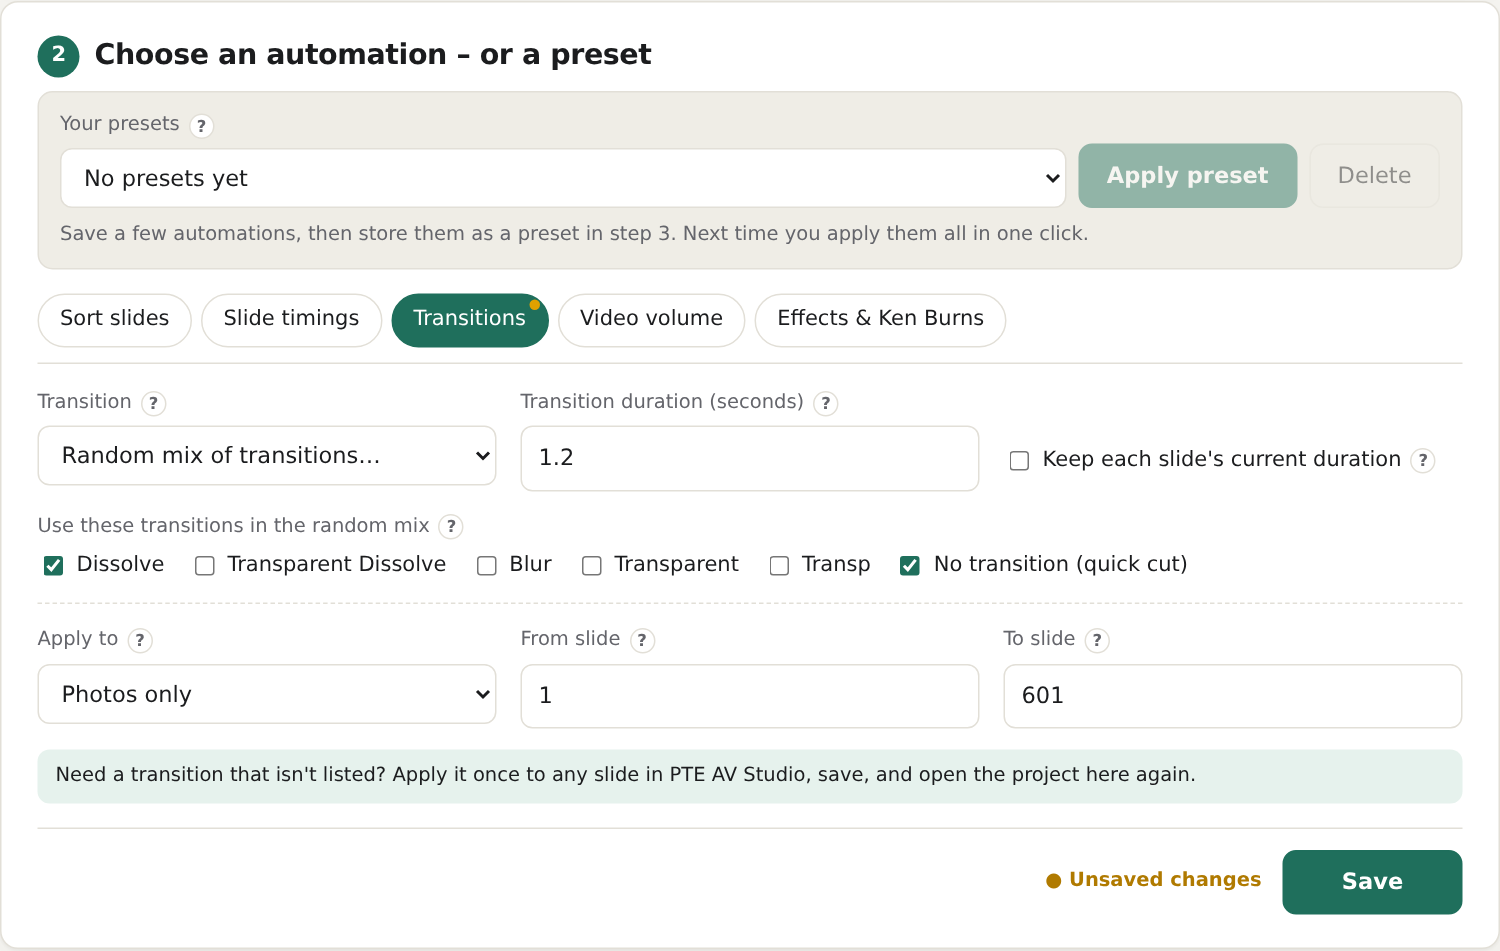Click the Apply preset button
The image size is (1500, 951).
(x=1188, y=176)
